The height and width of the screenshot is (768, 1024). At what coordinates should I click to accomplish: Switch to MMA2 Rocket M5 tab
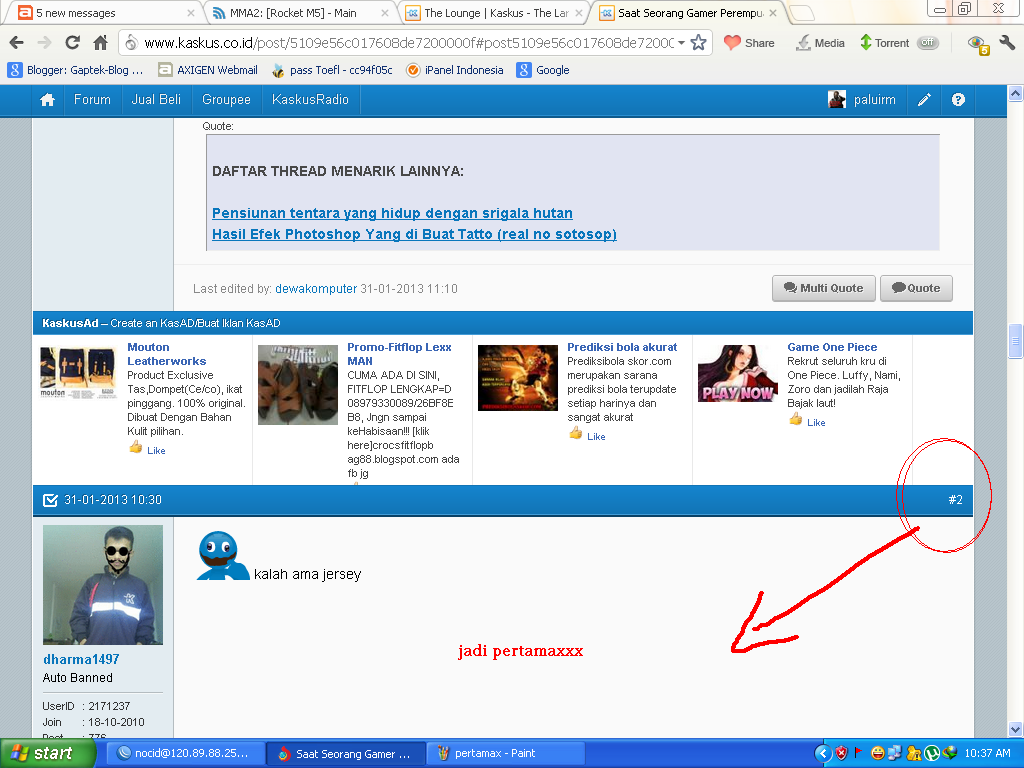[299, 12]
